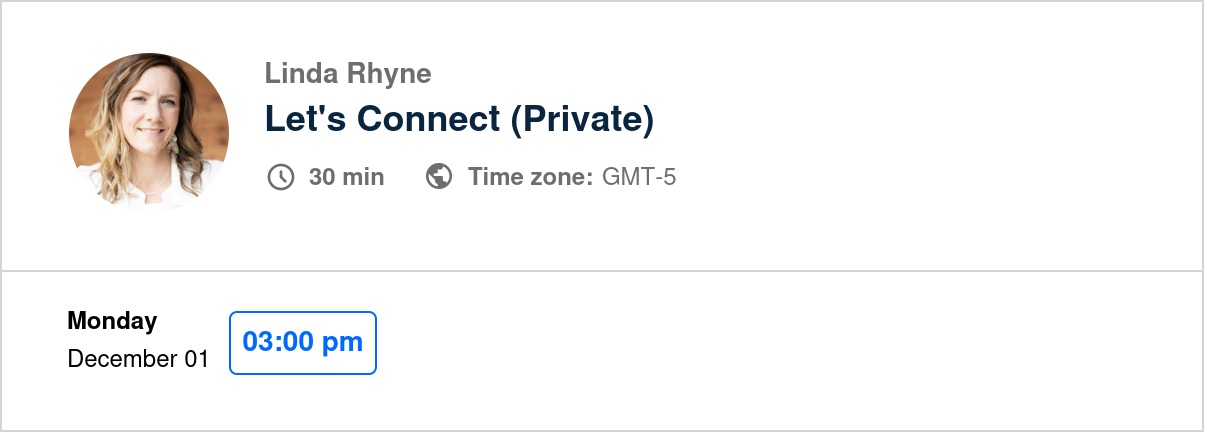Screen dimensions: 1208x432
Task: Click the globe time zone icon
Action: click(439, 177)
